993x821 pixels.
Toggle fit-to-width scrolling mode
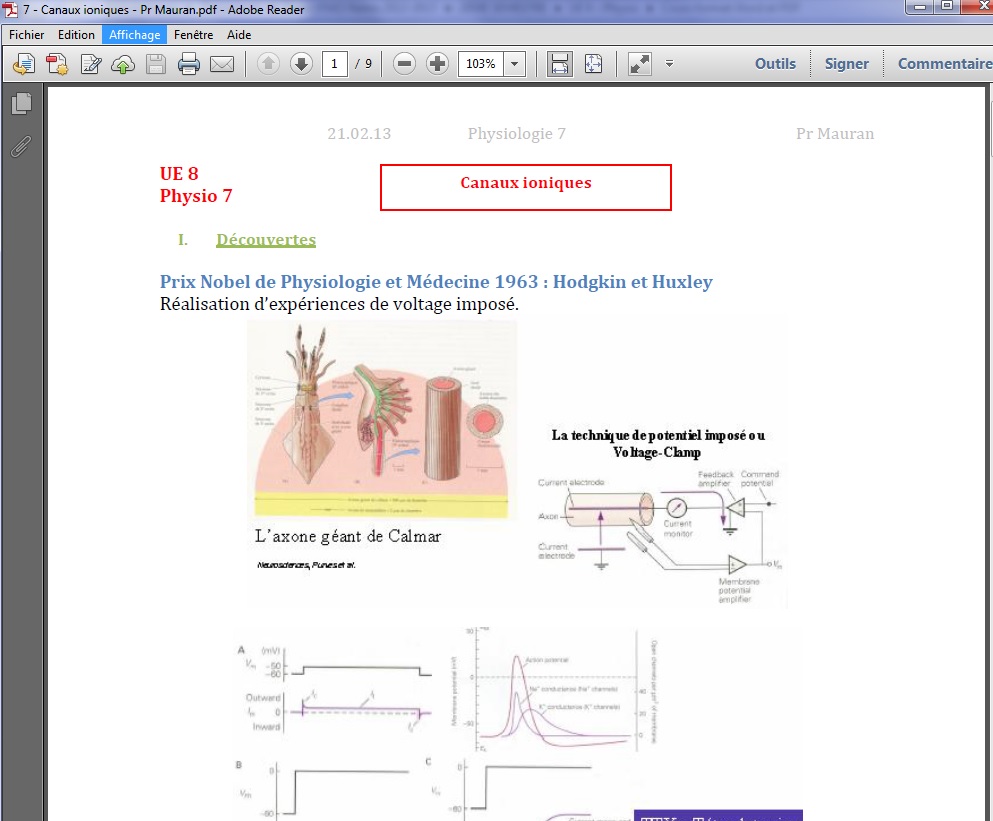[x=560, y=64]
